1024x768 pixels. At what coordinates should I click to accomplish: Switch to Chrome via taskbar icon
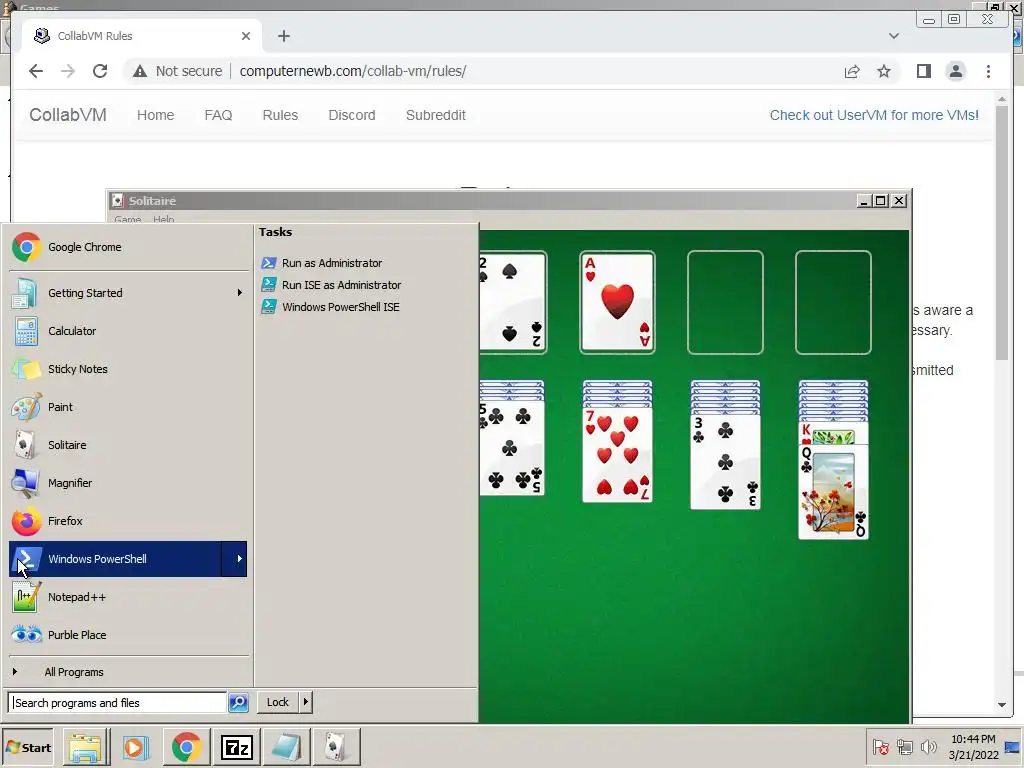point(187,748)
